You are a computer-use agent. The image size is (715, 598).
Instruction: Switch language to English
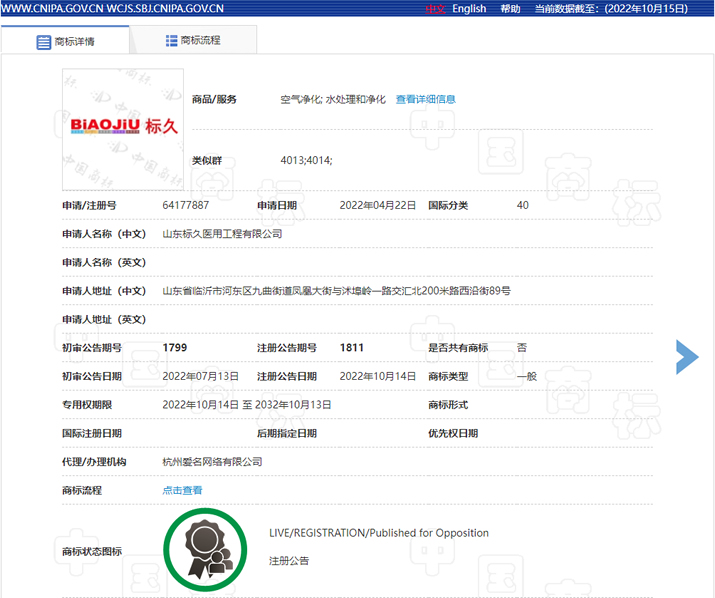pyautogui.click(x=469, y=9)
